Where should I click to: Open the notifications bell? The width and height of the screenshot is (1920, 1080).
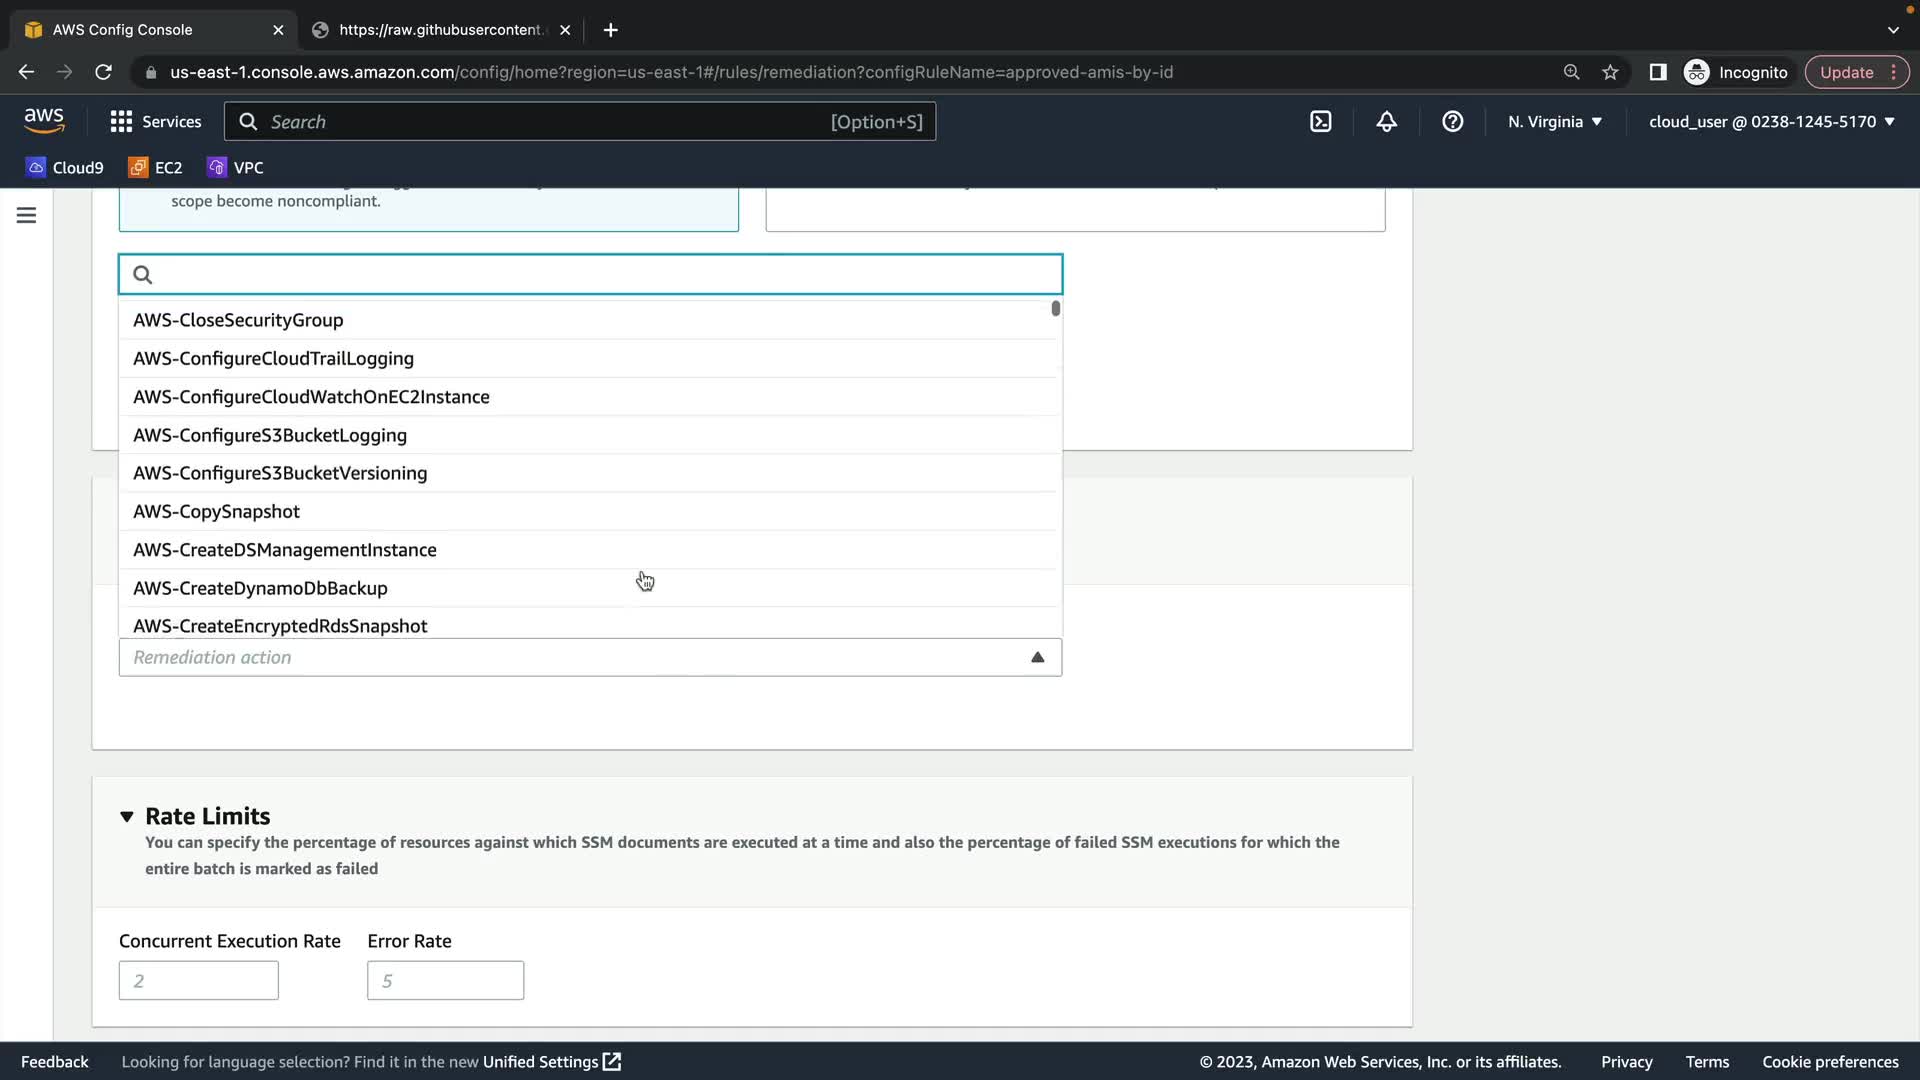[x=1386, y=122]
